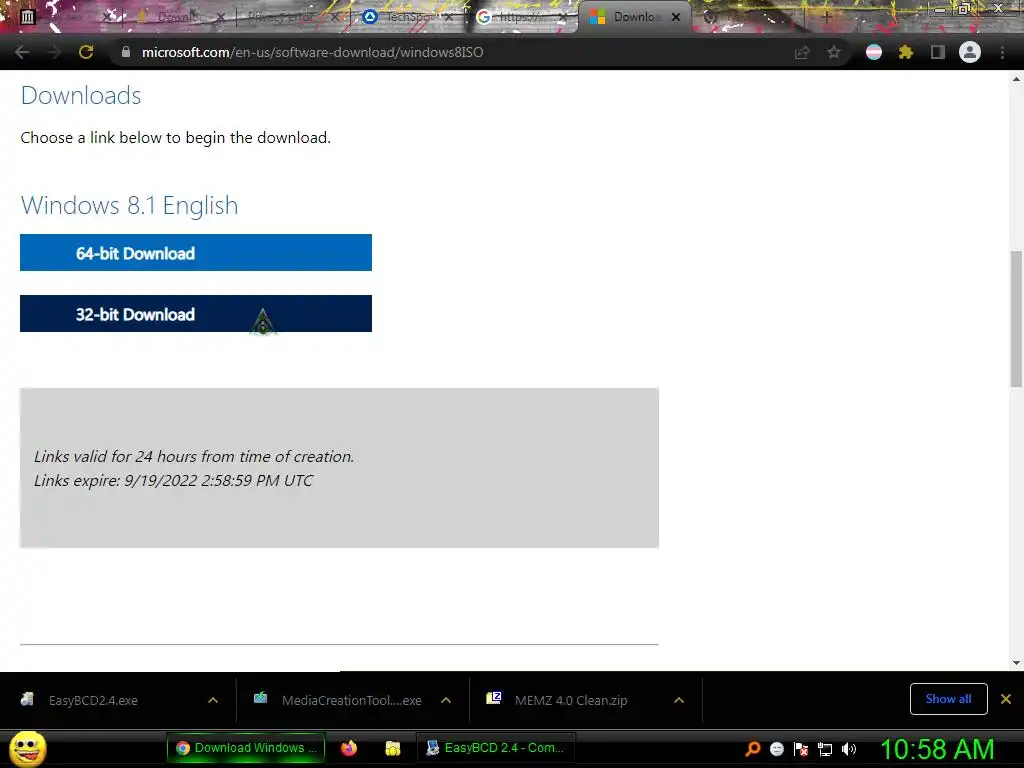This screenshot has height=768, width=1024.
Task: Click the Windows 8.1 English heading
Action: coord(129,205)
